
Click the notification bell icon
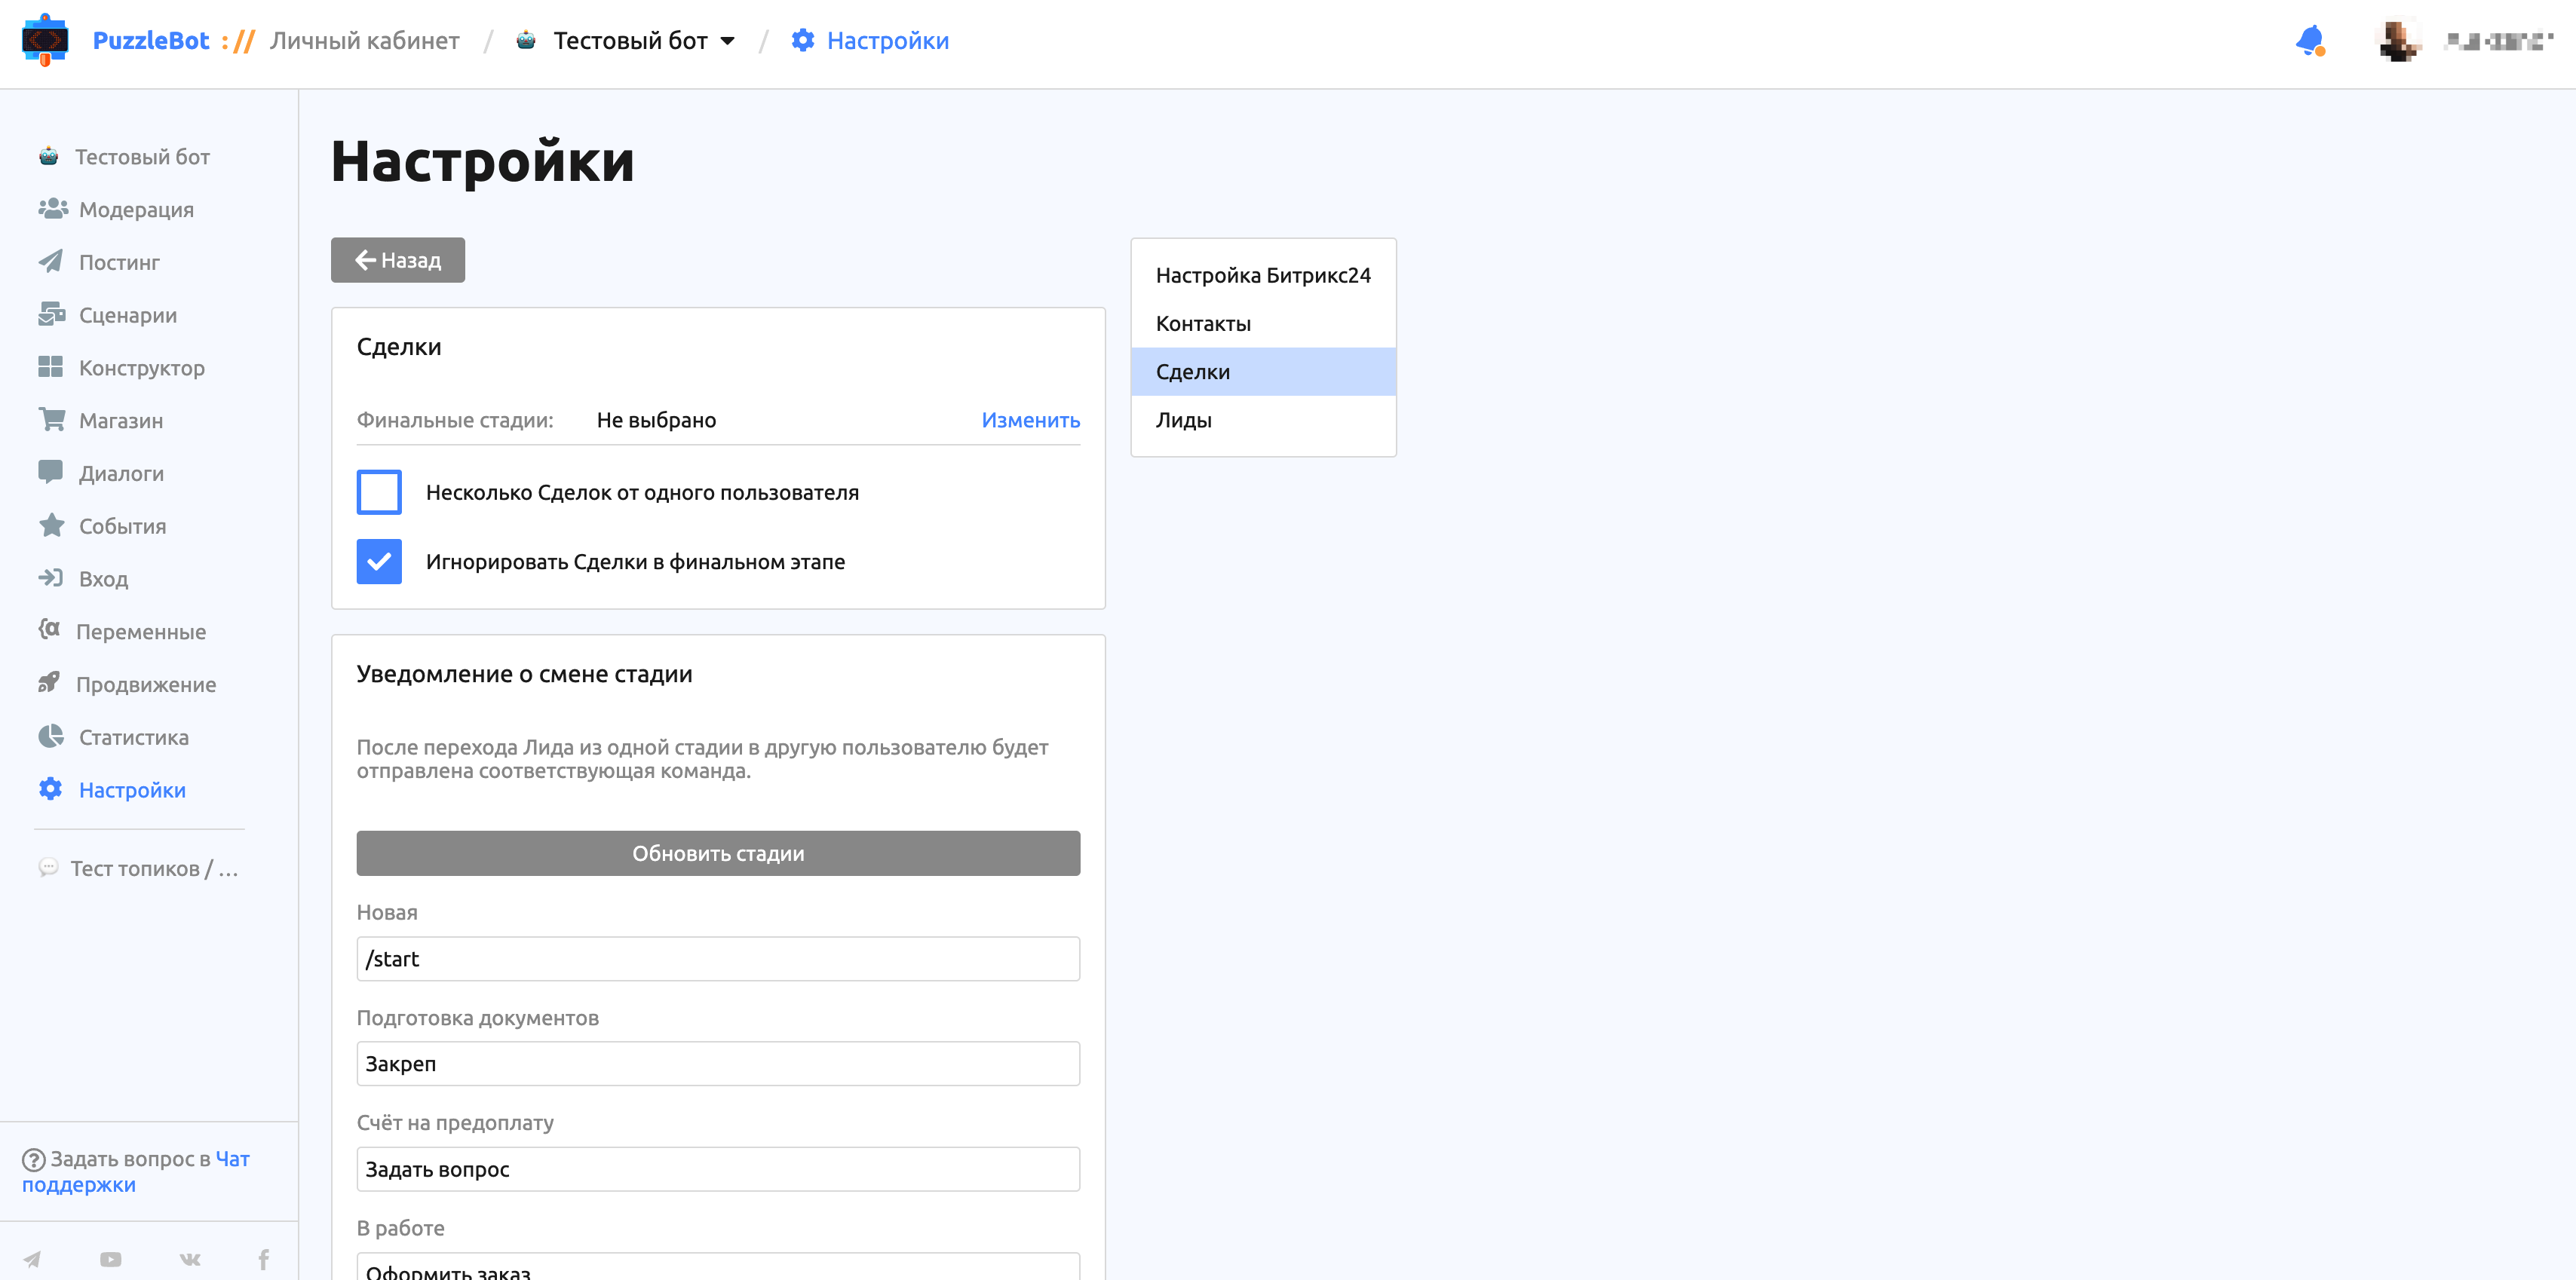pyautogui.click(x=2309, y=41)
